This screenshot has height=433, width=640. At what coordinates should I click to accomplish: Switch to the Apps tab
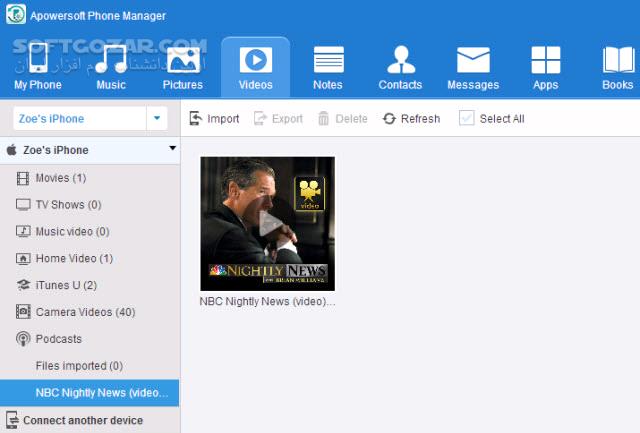coord(546,67)
